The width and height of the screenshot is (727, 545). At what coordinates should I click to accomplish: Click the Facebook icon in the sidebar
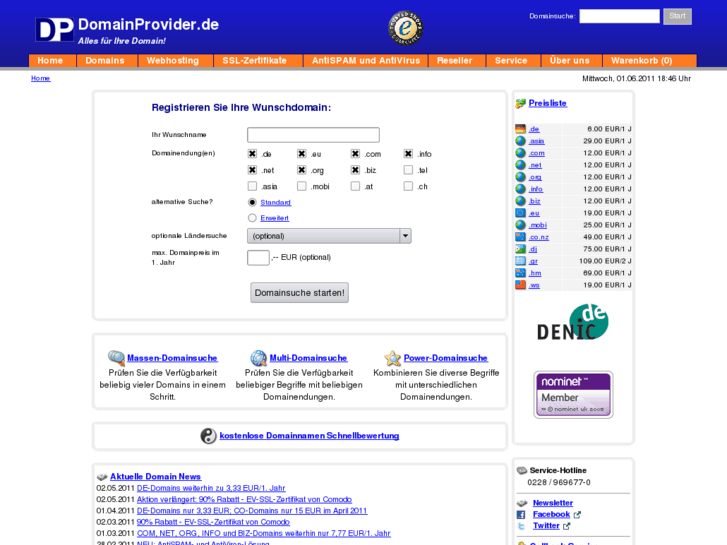pyautogui.click(x=521, y=514)
